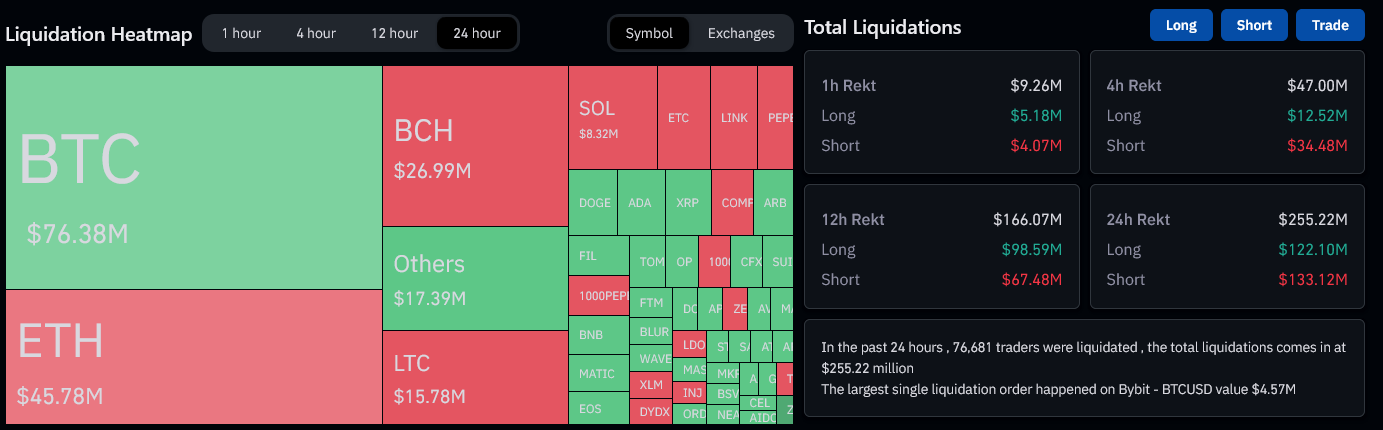Click the blue Long button

coord(1181,26)
